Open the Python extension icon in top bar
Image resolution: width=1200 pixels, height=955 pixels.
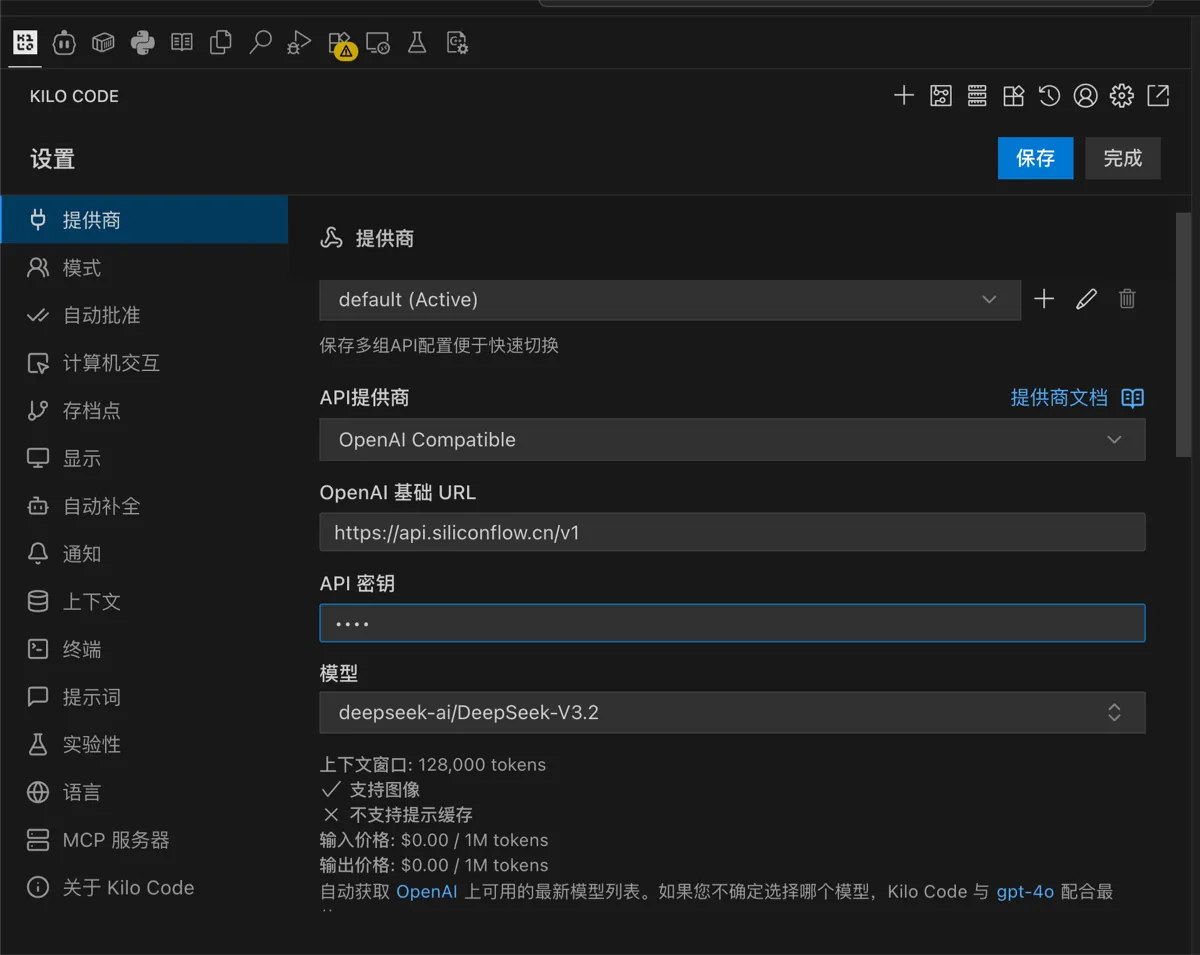143,42
